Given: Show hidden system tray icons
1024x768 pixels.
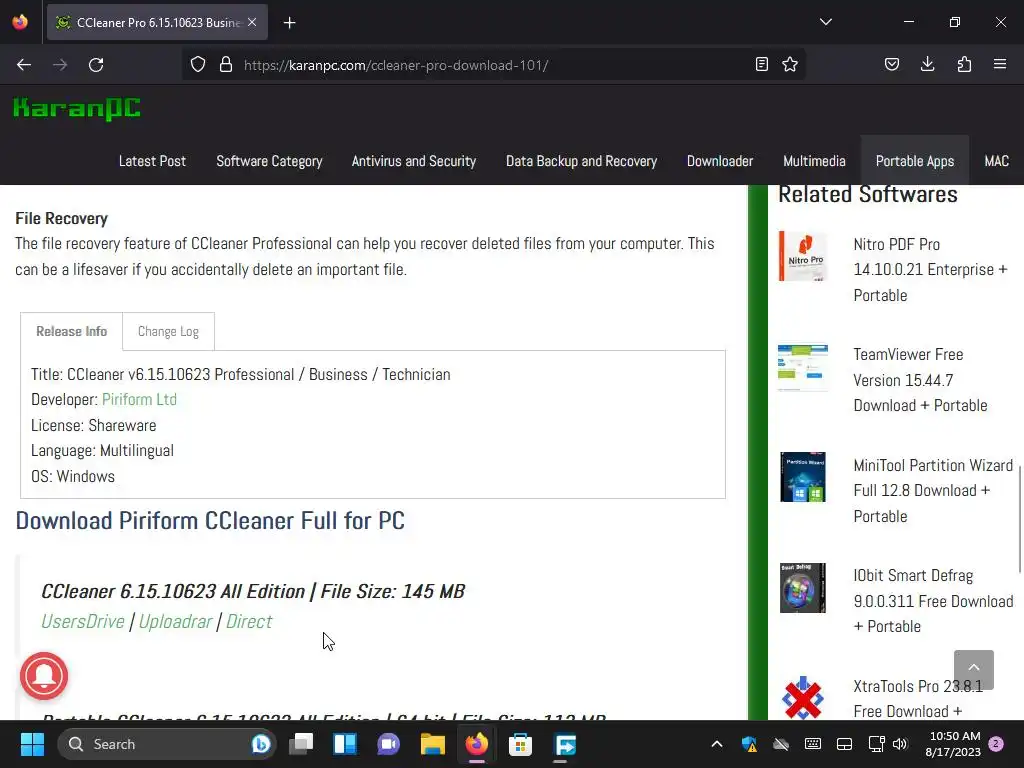Looking at the screenshot, I should [716, 744].
